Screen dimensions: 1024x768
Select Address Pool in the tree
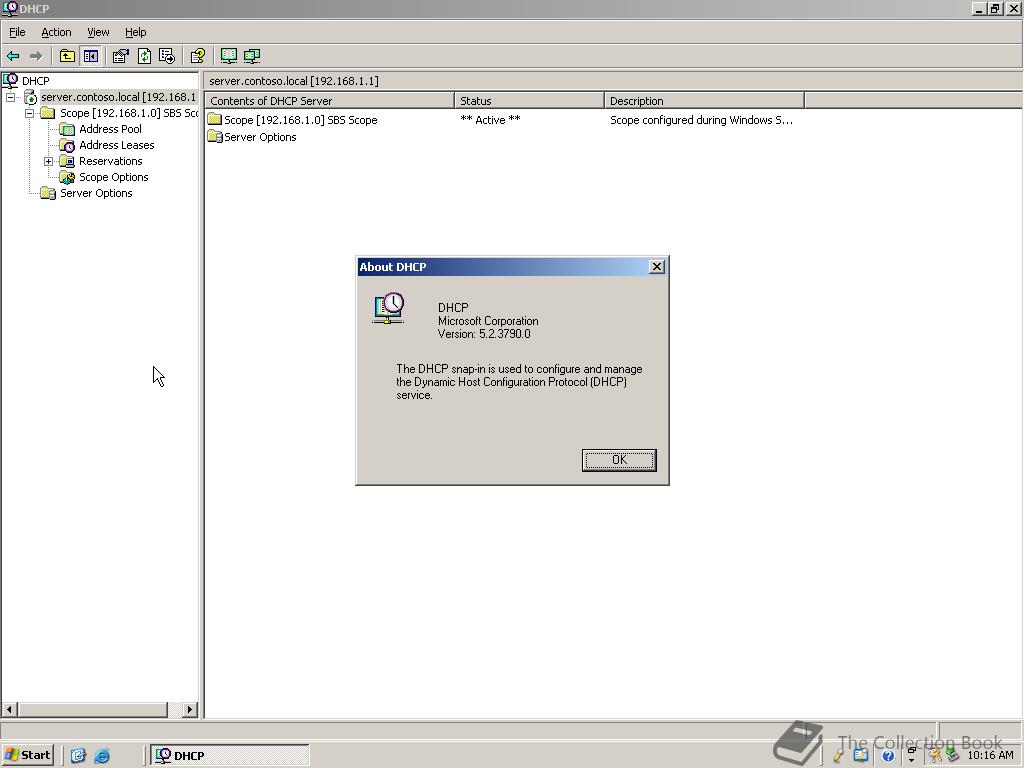[110, 129]
